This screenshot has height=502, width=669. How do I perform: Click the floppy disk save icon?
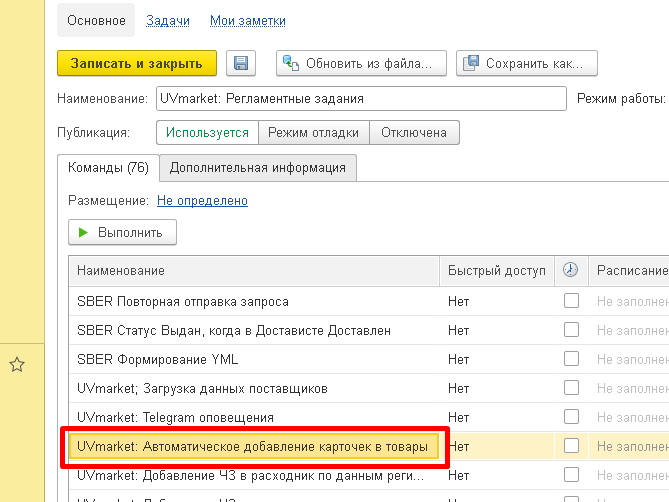[241, 63]
